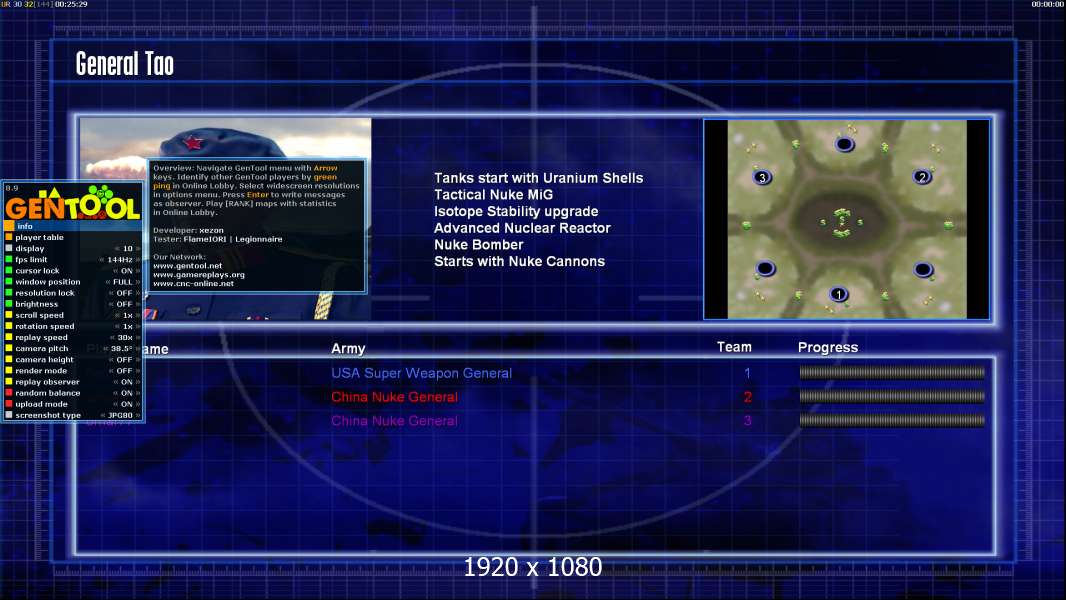This screenshot has width=1066, height=600.
Task: Click the progress bar for team 3
Action: (892, 421)
